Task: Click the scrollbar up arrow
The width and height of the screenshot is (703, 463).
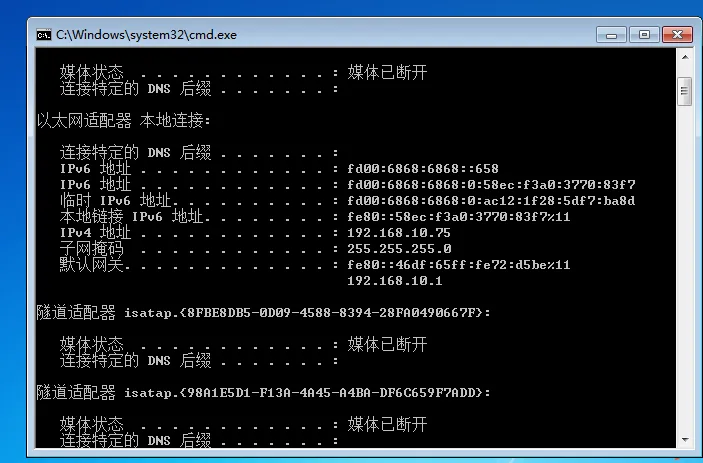Action: pos(685,57)
